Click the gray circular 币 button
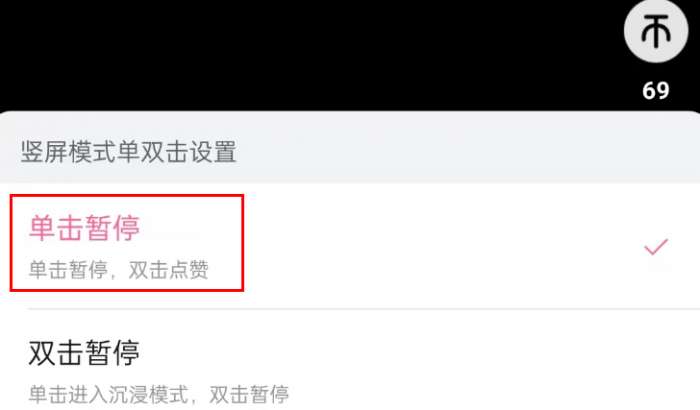Screen dimensions: 700x410 coord(656,31)
